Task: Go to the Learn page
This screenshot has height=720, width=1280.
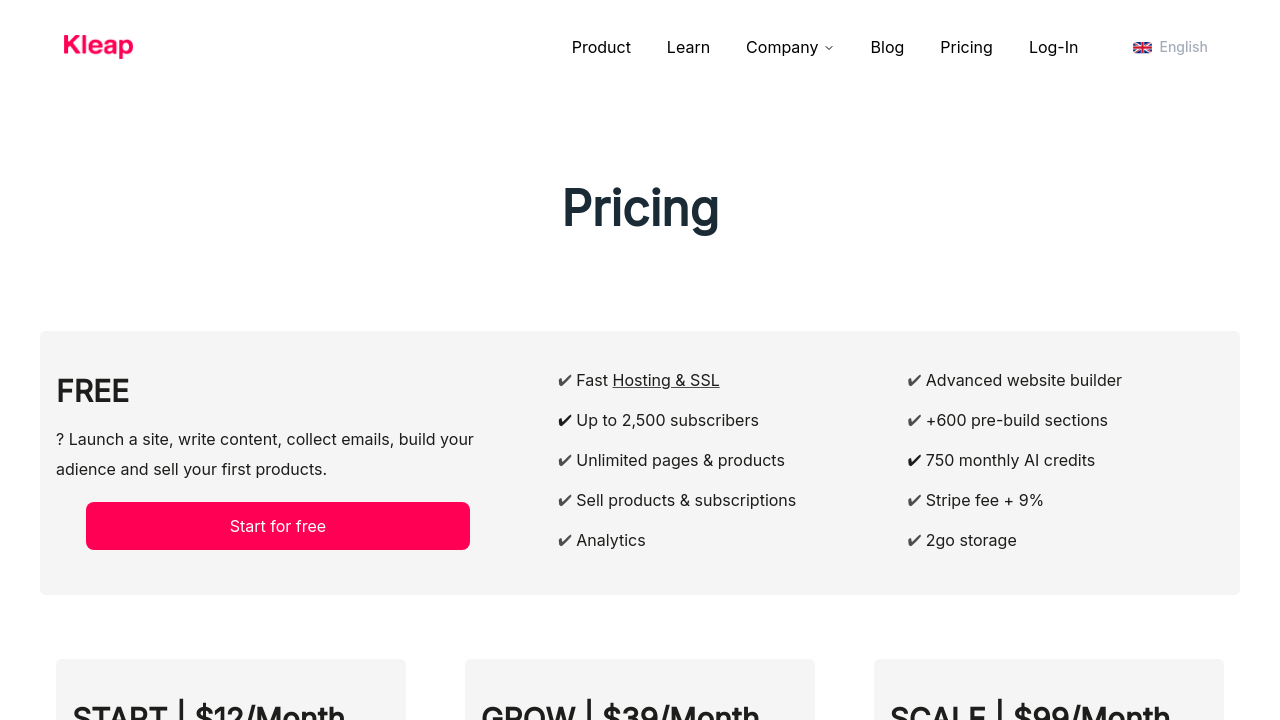Action: [x=688, y=47]
